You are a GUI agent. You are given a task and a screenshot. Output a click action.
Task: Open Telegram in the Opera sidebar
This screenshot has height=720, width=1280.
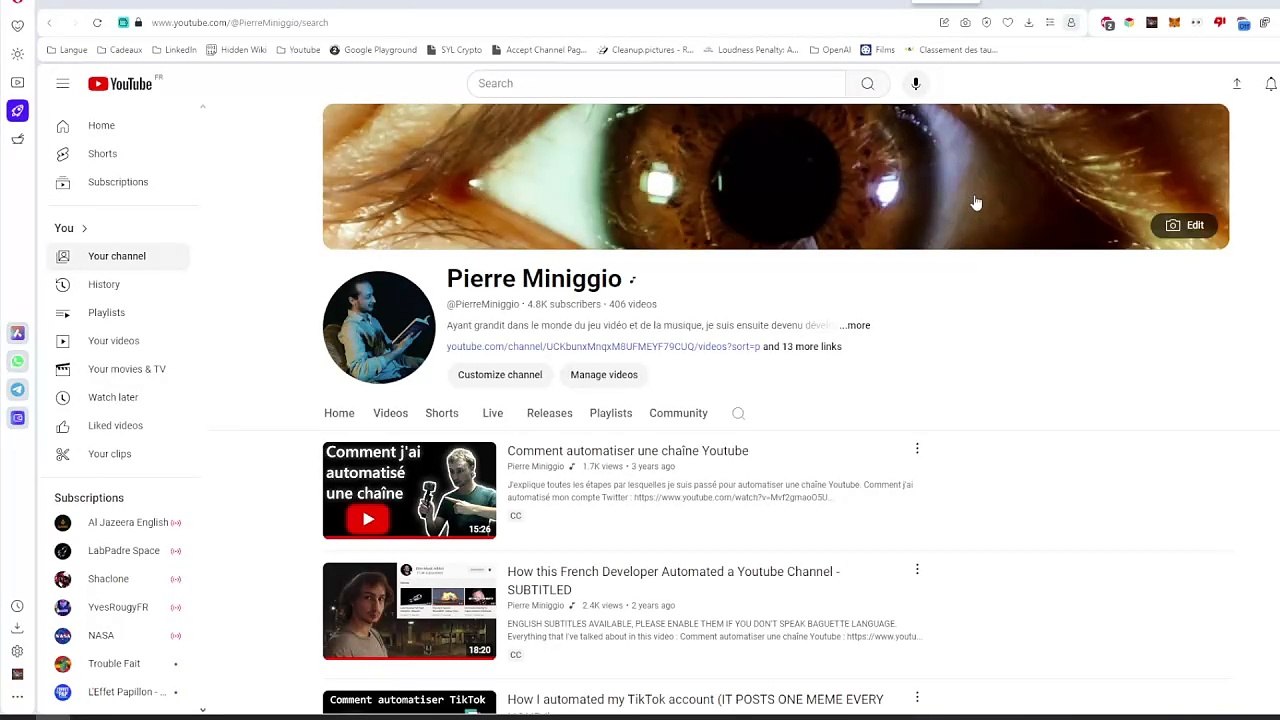pos(17,390)
